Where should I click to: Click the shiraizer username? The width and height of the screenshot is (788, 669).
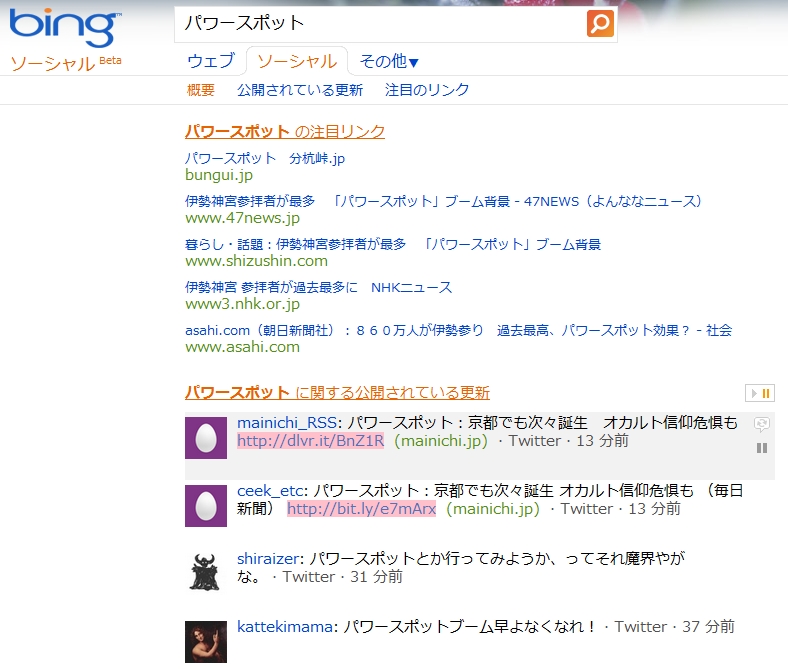tap(268, 558)
